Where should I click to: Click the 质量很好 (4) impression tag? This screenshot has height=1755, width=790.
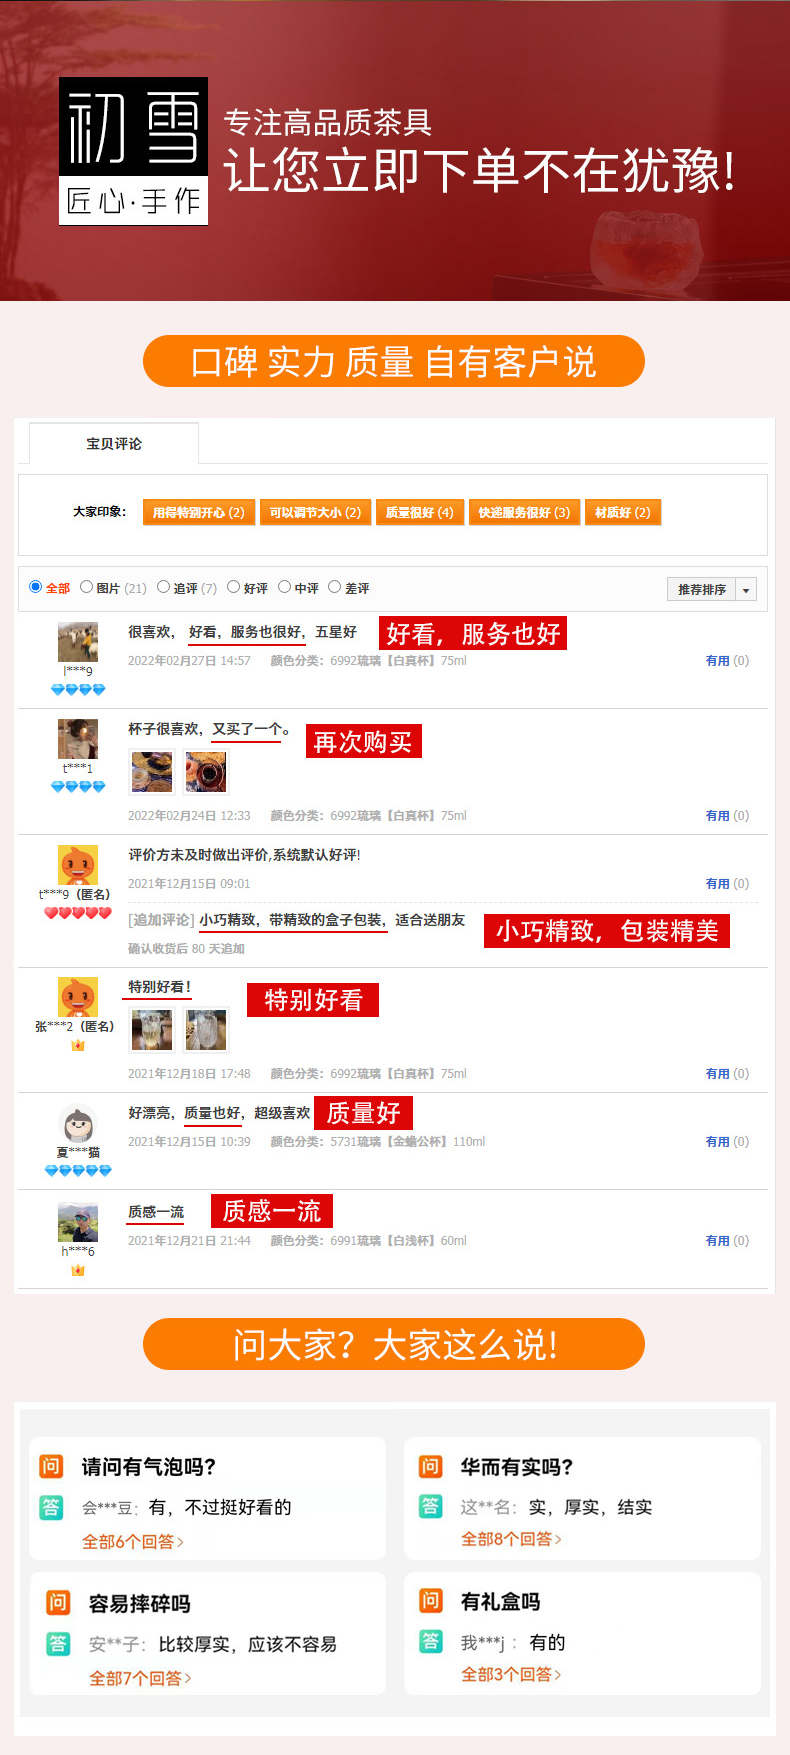click(419, 512)
